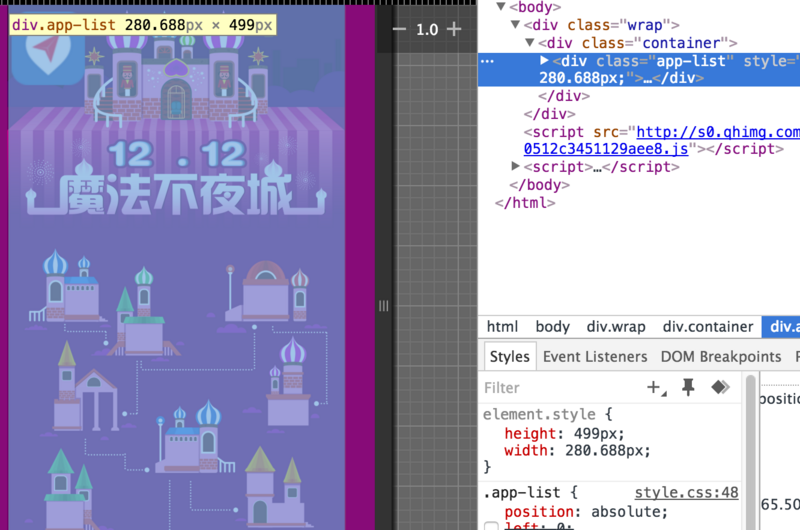Switch to the DOM Breakpoints tab
Screen dimensions: 800x530
(x=720, y=357)
